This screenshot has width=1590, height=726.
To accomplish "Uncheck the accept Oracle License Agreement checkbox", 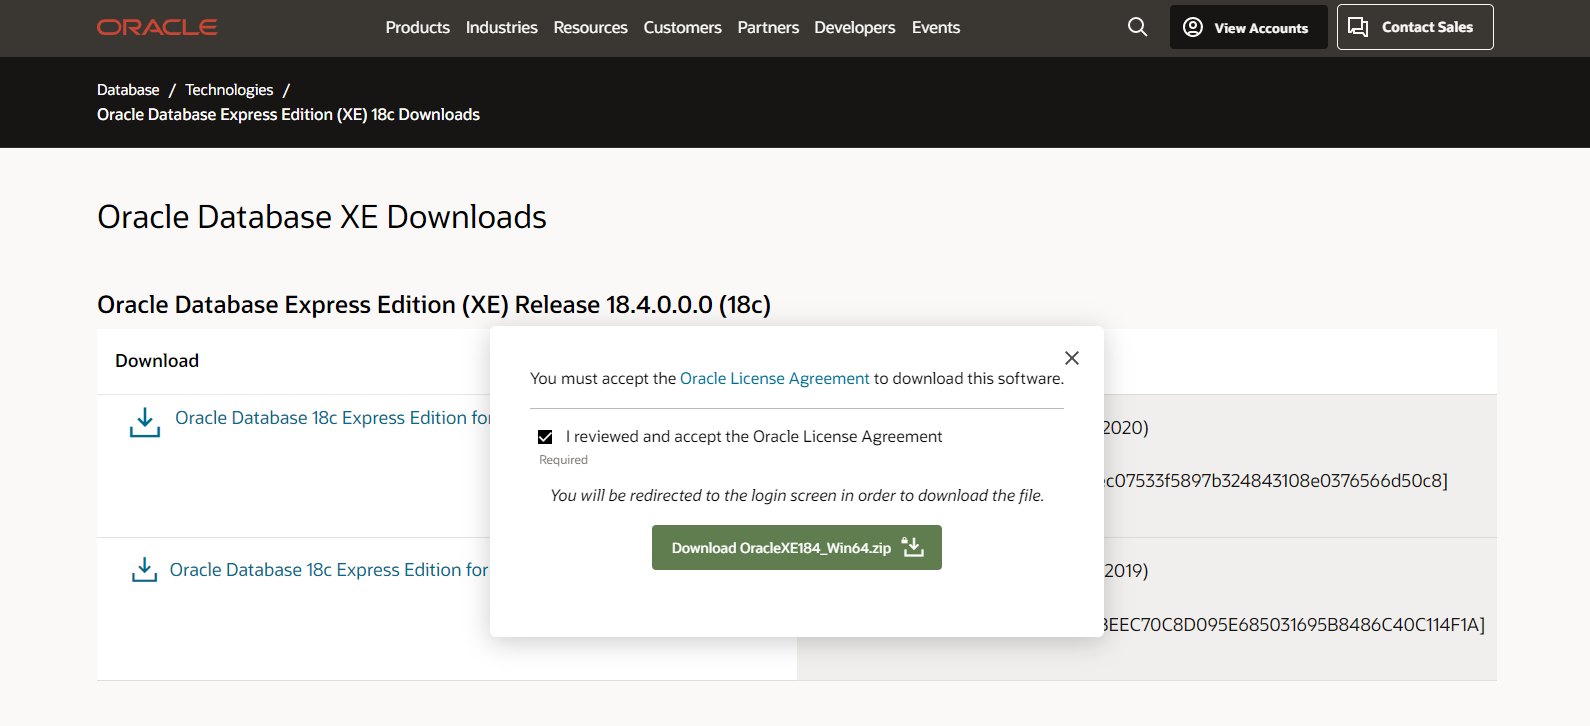I will tap(545, 437).
